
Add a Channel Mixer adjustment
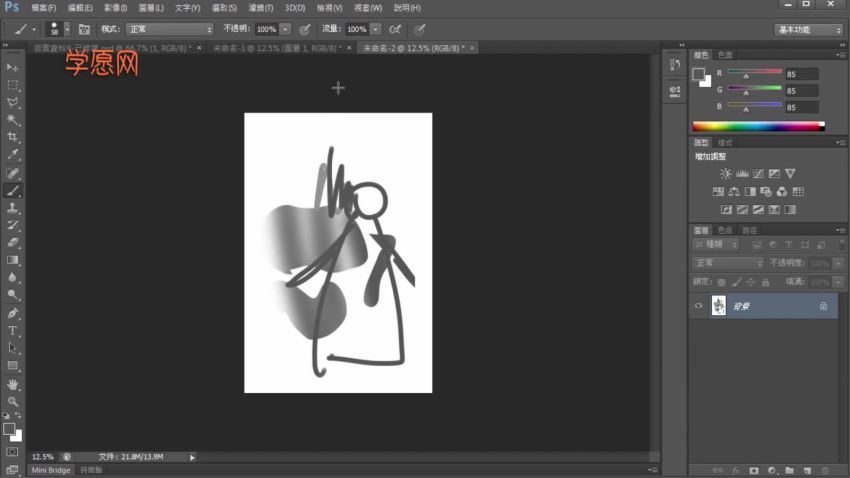[x=782, y=191]
